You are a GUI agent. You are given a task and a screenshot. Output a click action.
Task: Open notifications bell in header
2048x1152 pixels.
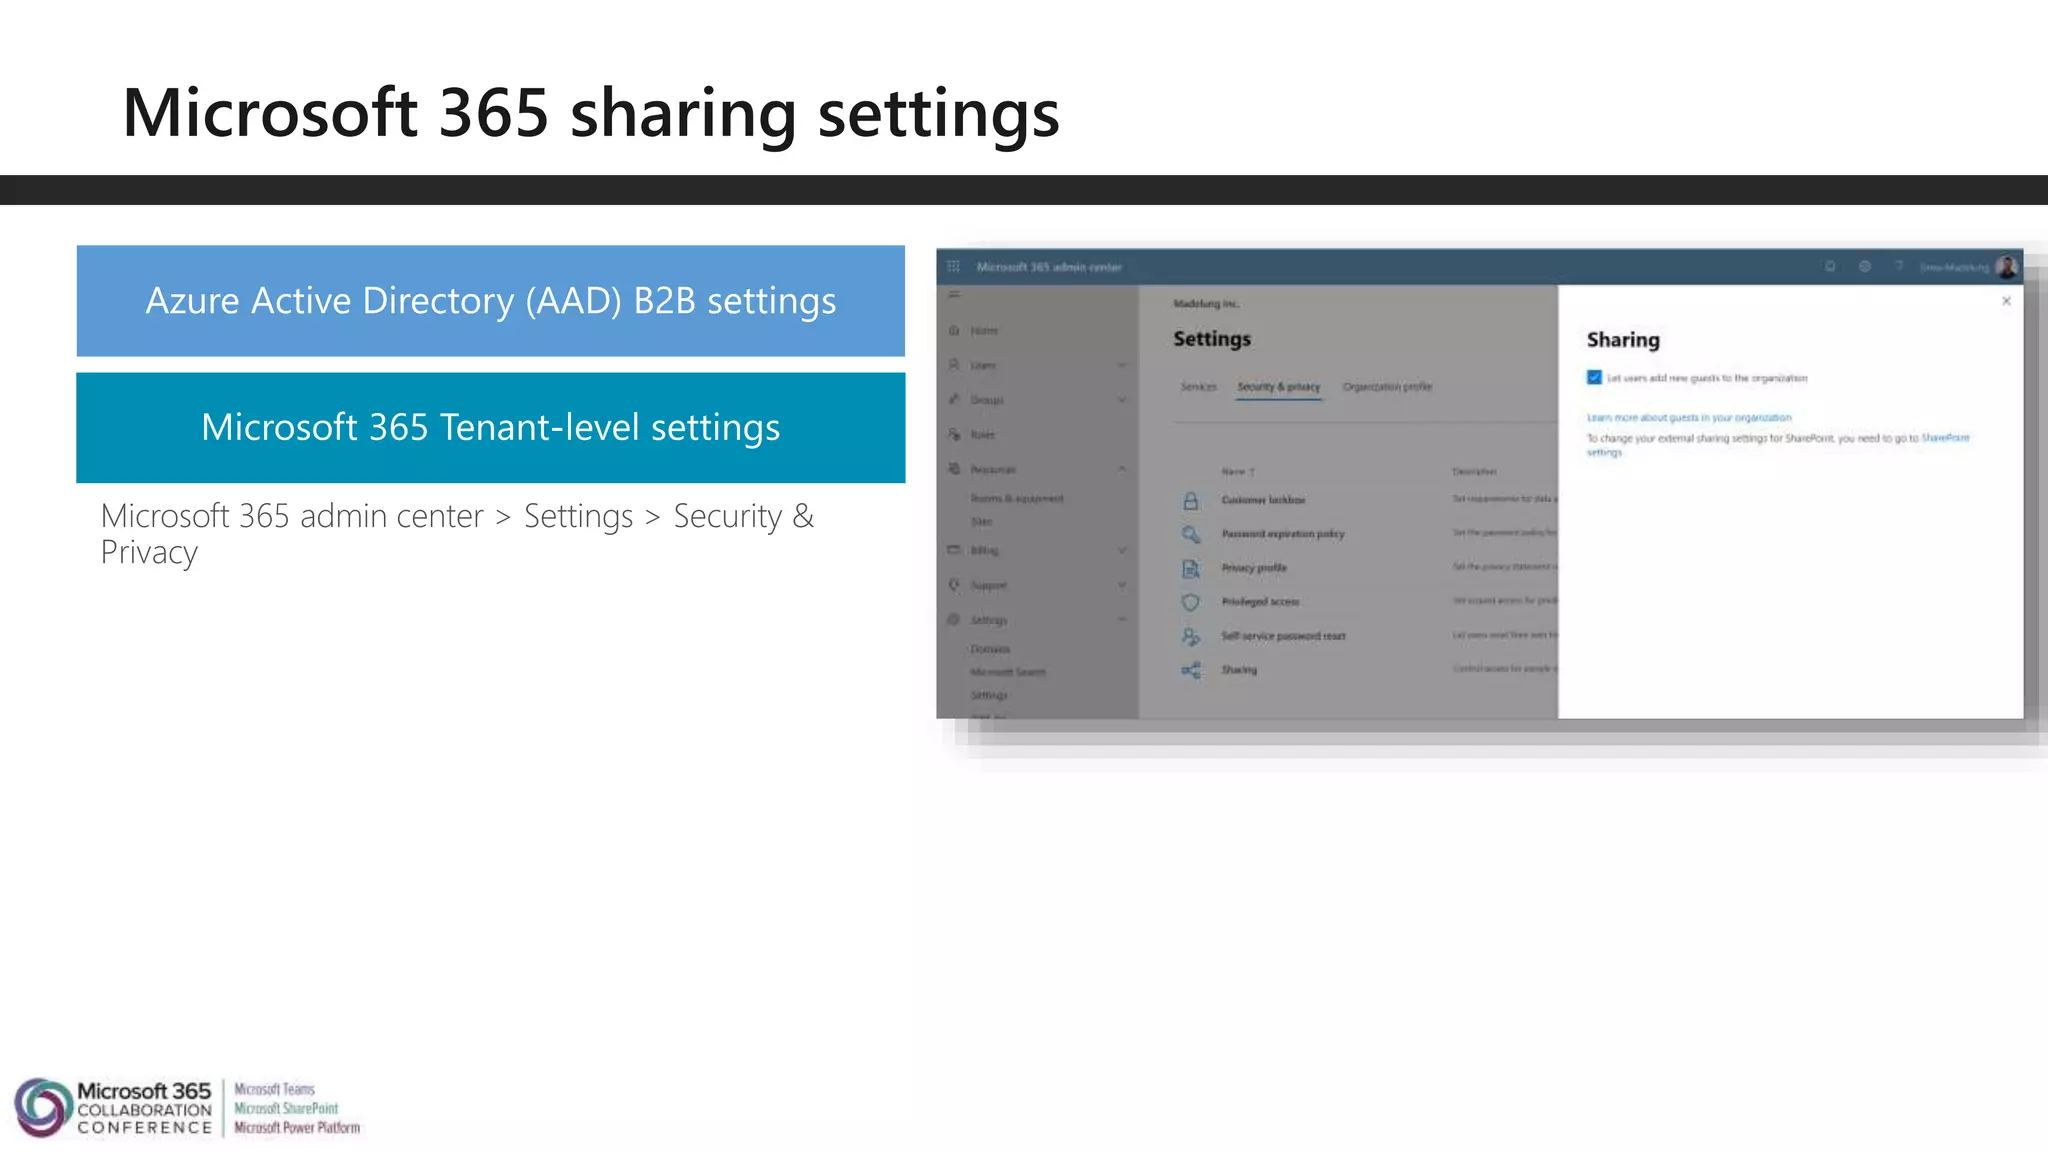1830,267
